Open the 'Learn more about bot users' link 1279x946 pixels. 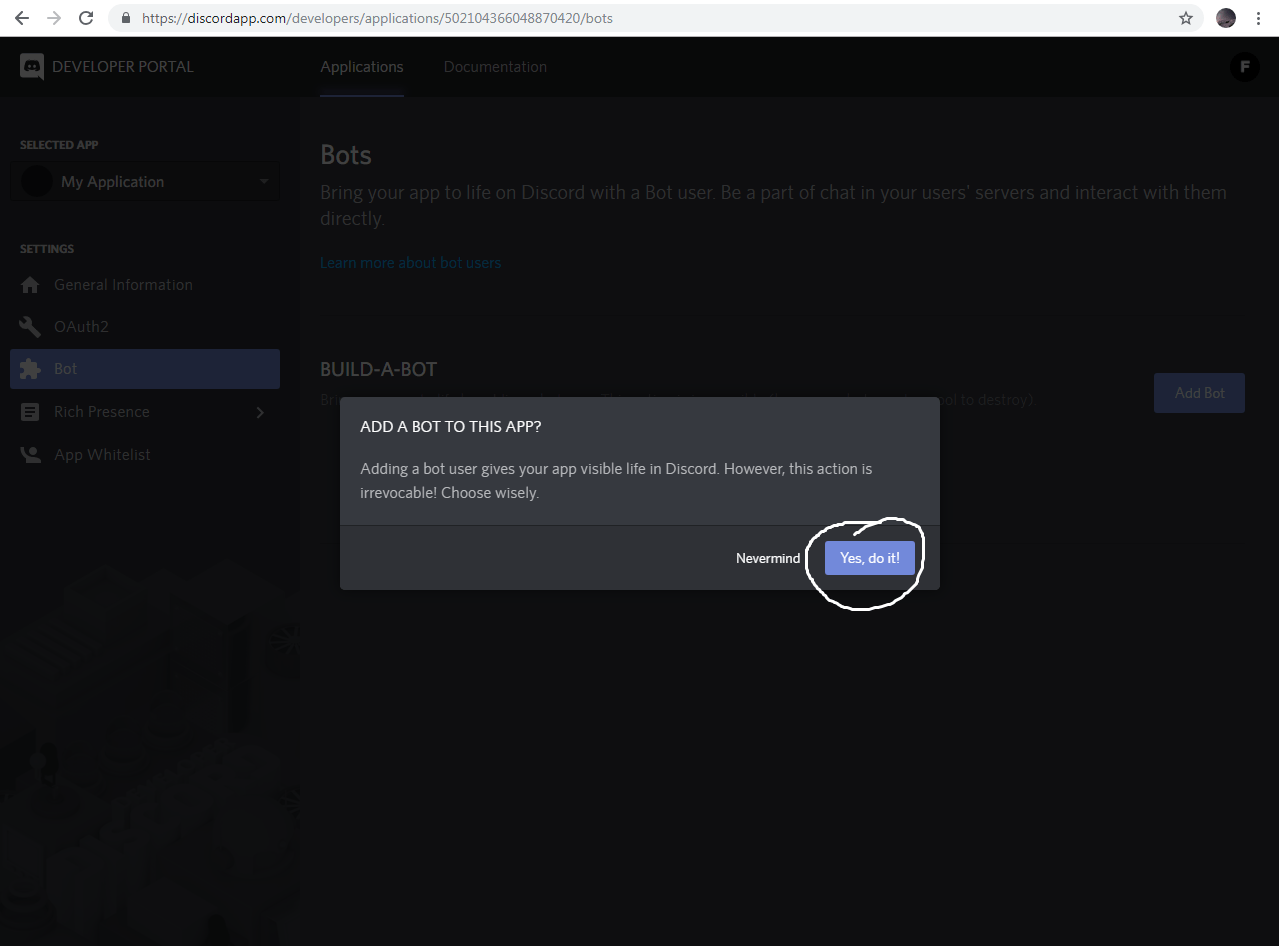coord(410,263)
